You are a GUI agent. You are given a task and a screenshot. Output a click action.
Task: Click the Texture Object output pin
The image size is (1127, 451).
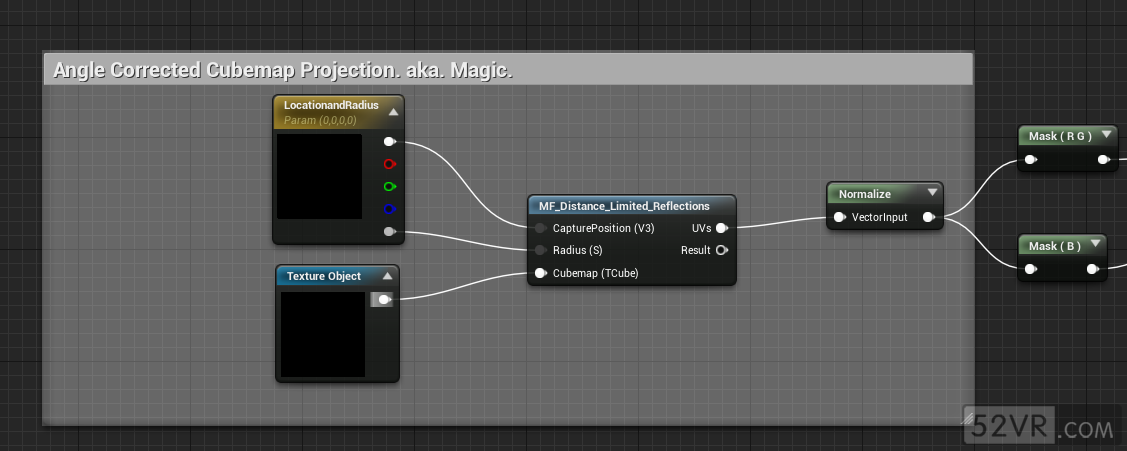383,299
